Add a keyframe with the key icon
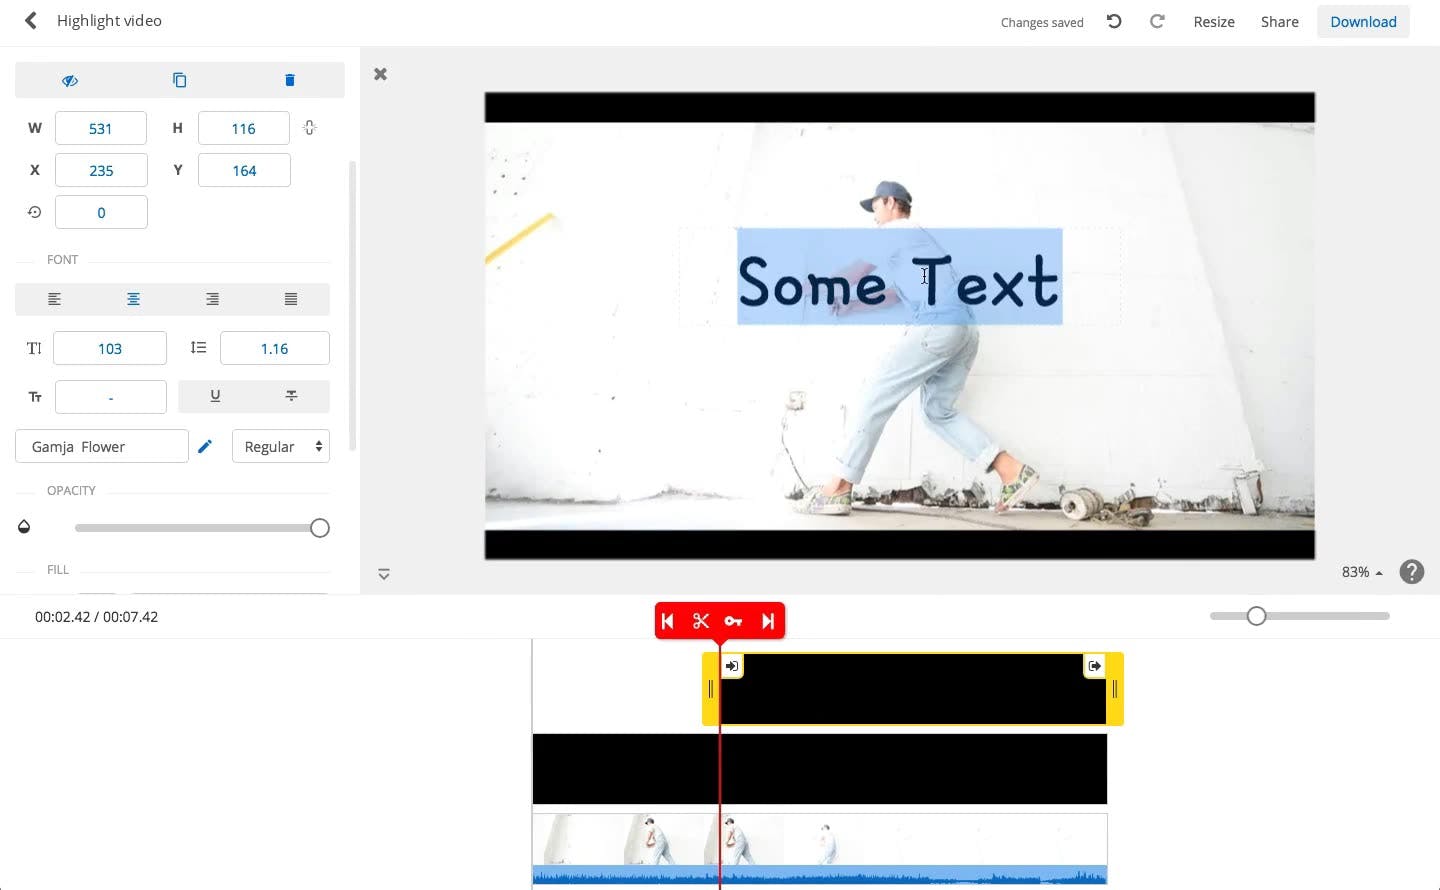Viewport: 1440px width, 890px height. pyautogui.click(x=734, y=620)
